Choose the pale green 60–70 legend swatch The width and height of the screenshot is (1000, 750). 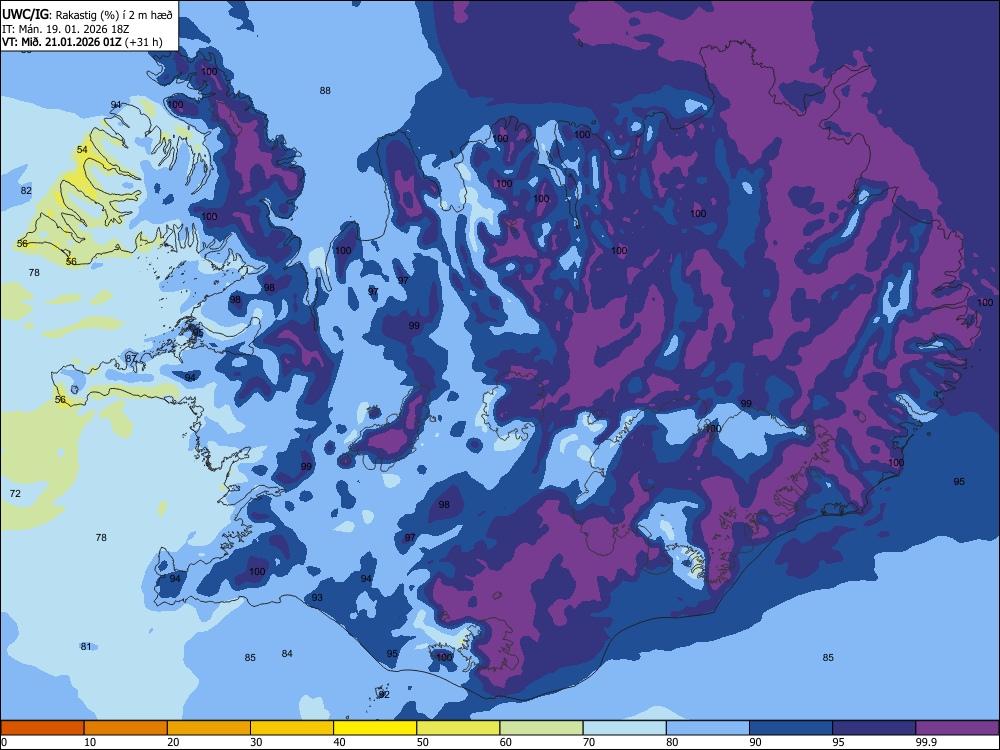[x=541, y=728]
